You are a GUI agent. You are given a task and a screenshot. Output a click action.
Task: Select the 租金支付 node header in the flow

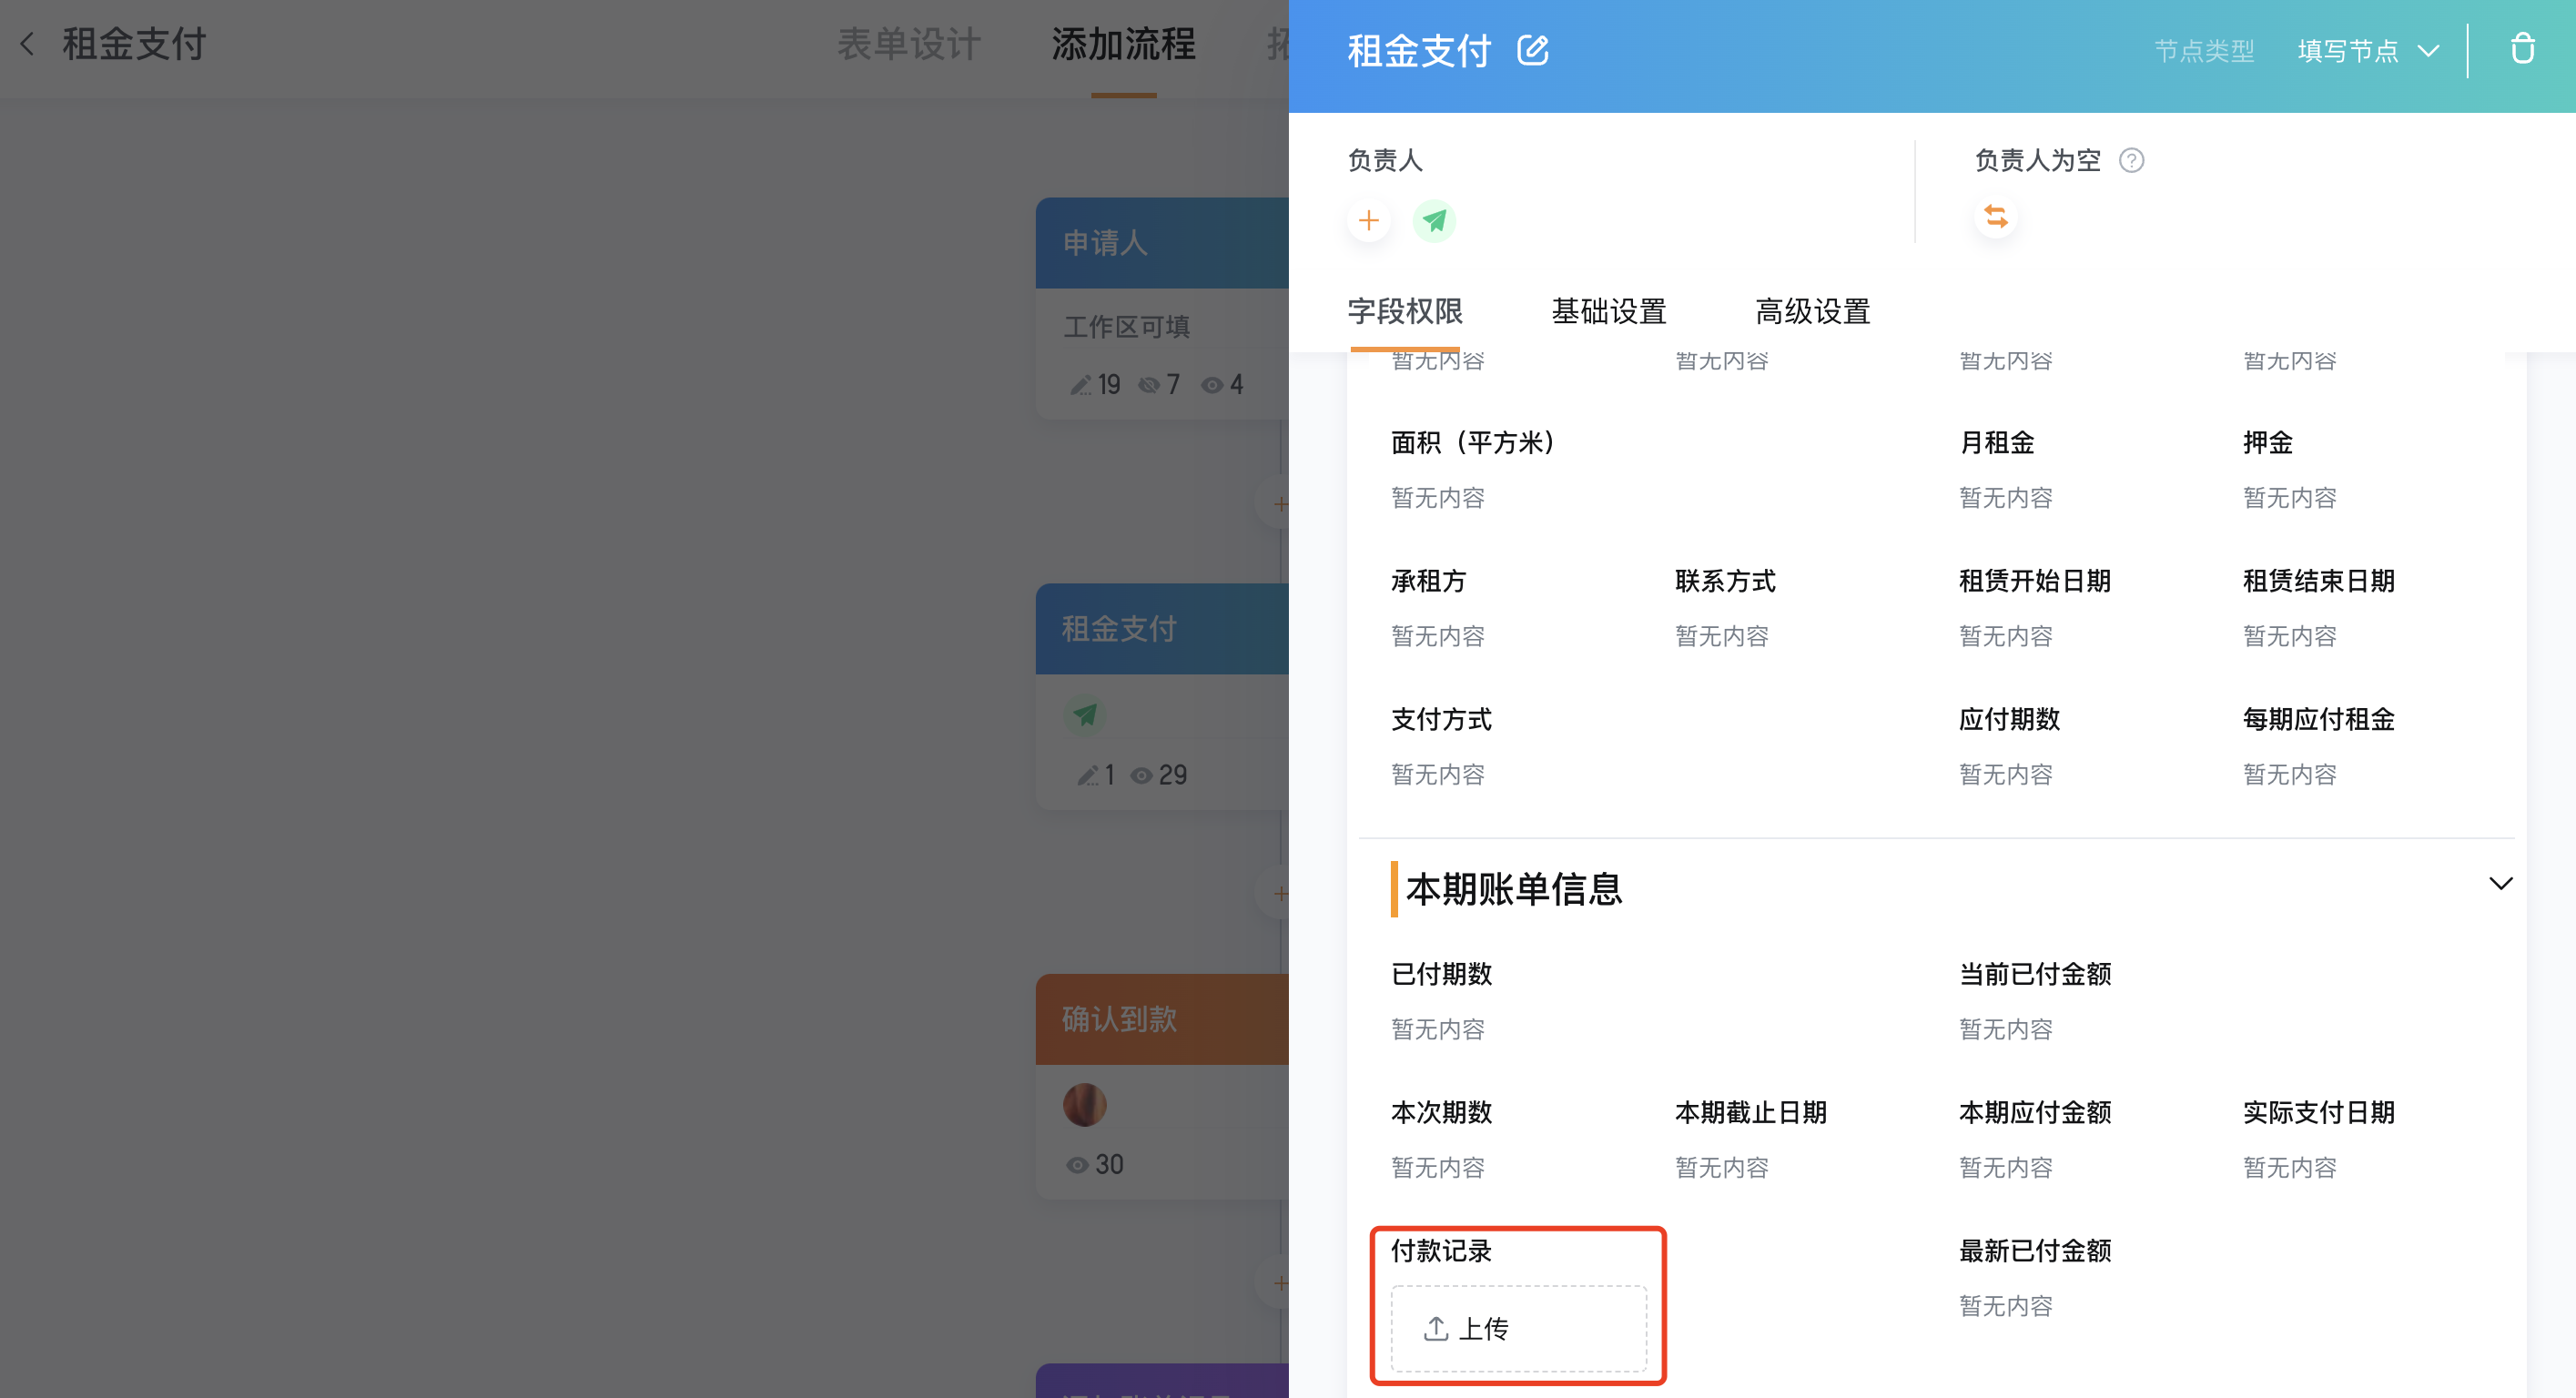(1162, 629)
